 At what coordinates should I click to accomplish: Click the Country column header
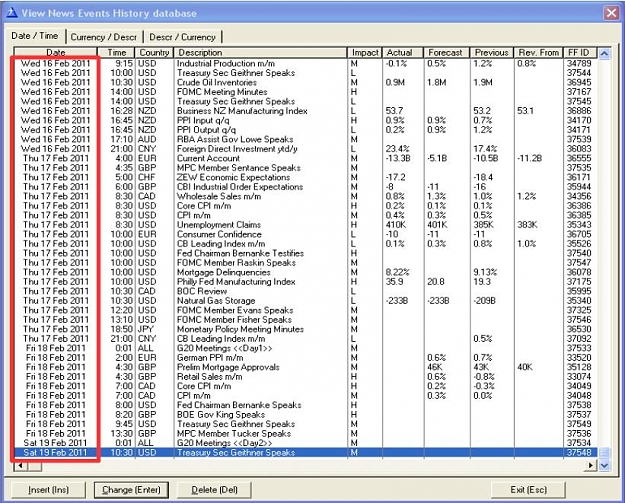coord(154,53)
